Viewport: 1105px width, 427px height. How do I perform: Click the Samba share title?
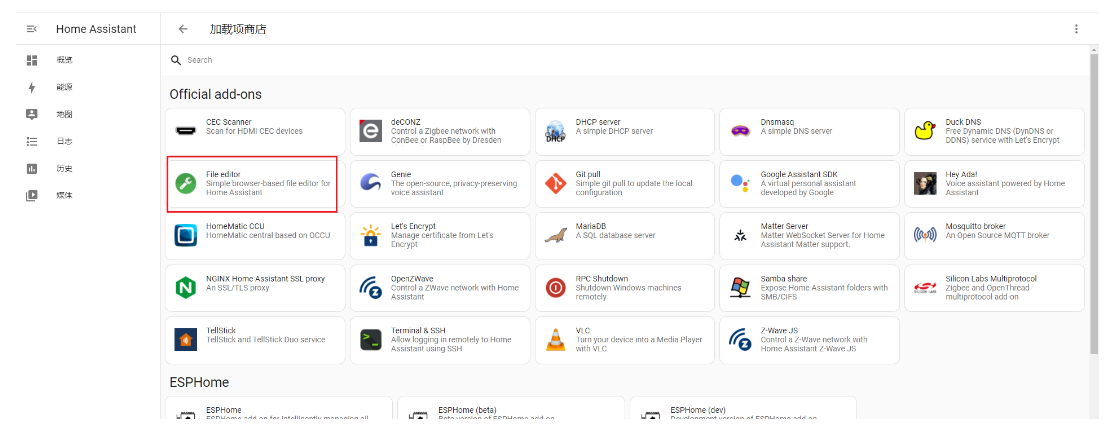point(784,278)
